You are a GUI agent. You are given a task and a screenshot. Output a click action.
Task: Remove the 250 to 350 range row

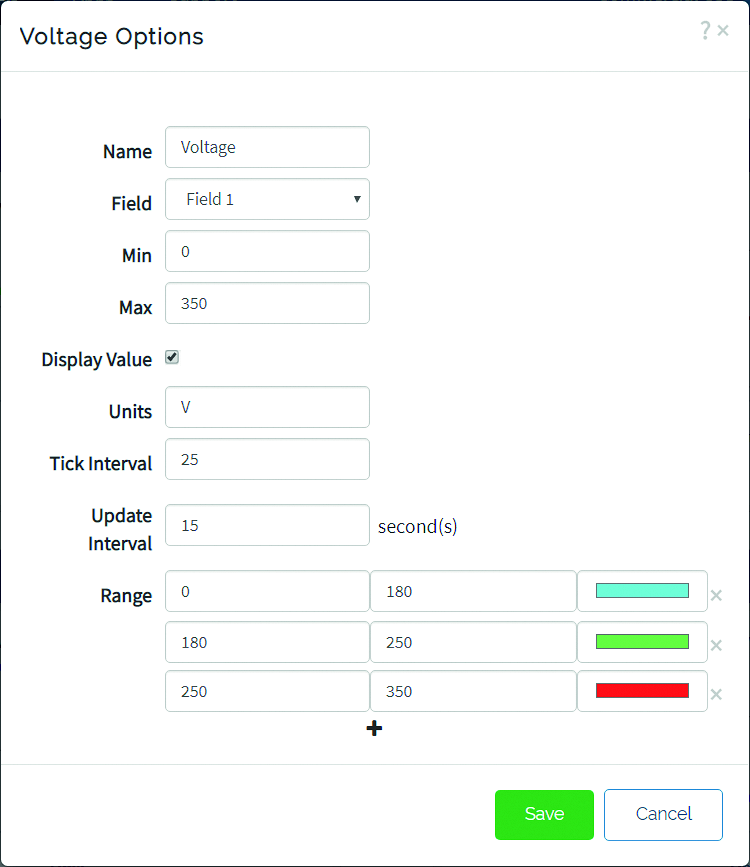coord(716,694)
